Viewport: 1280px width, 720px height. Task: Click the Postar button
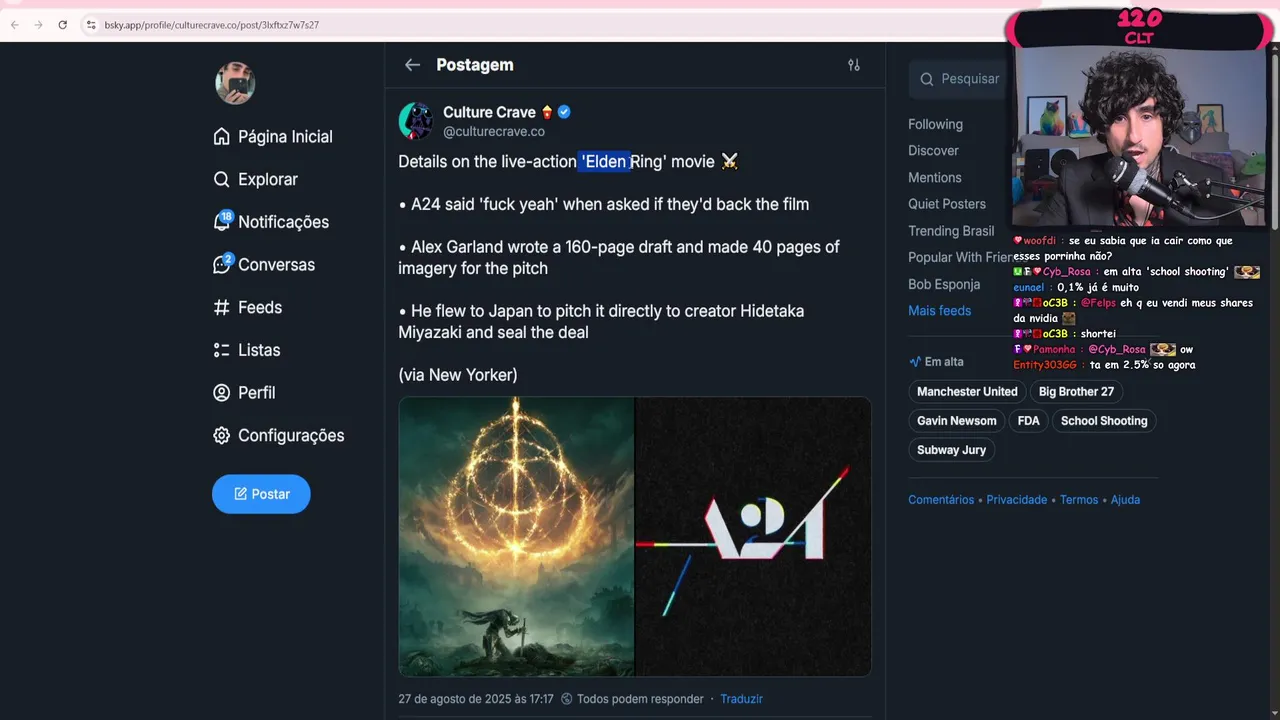[x=261, y=494]
